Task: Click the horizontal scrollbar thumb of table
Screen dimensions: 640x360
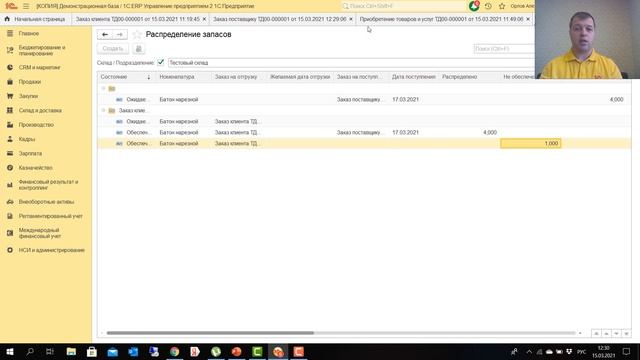Action: 210,333
